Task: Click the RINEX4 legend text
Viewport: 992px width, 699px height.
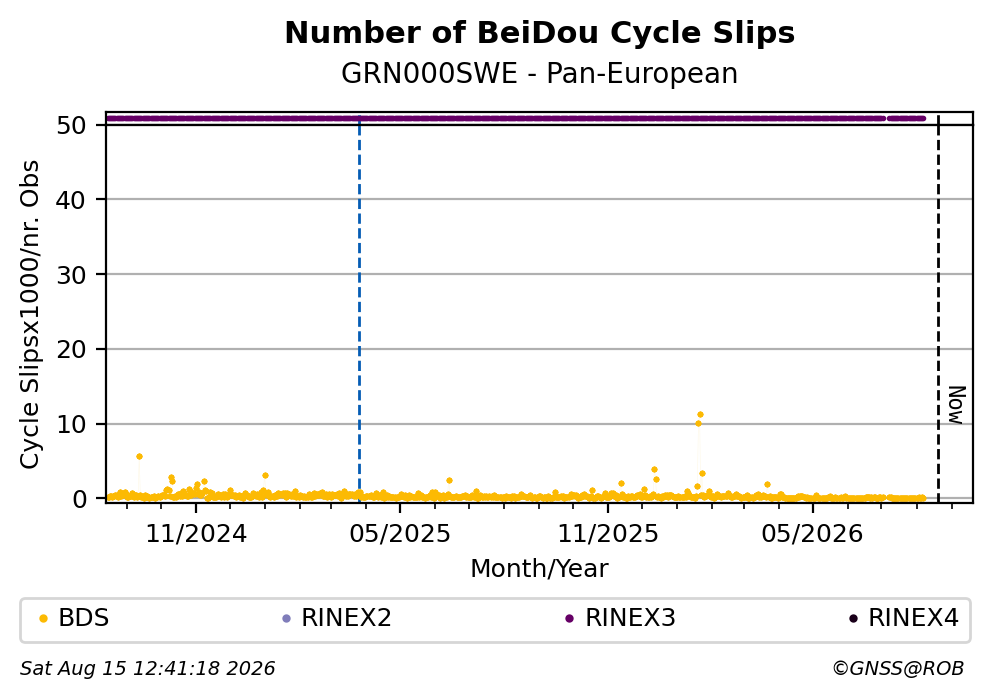Action: pyautogui.click(x=913, y=618)
